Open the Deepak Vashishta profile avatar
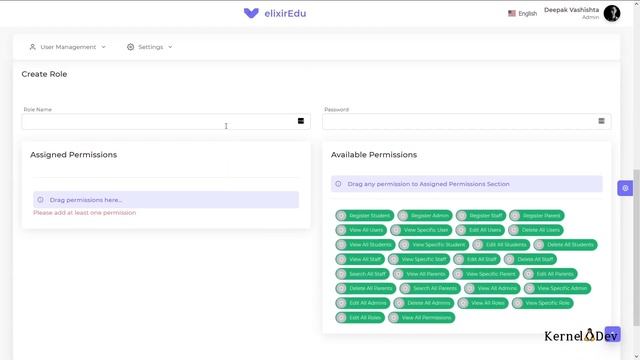 pyautogui.click(x=612, y=13)
